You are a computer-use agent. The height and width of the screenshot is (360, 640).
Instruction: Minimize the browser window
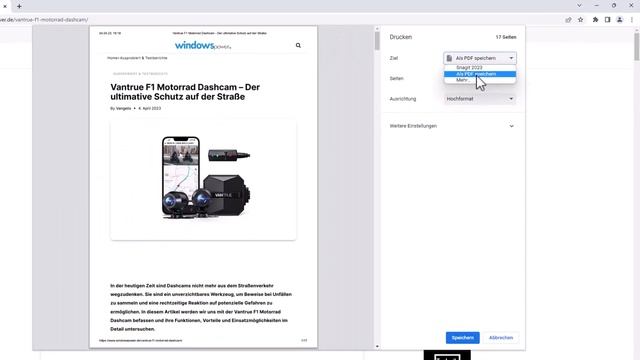pos(596,6)
